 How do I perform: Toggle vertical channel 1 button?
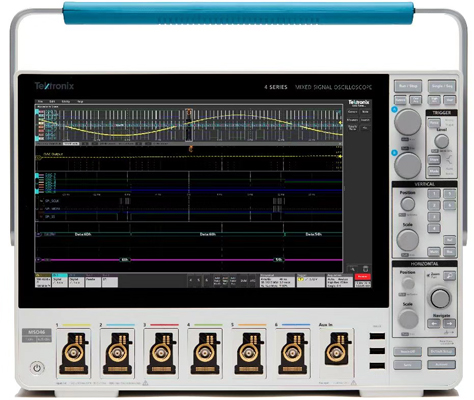434,194
